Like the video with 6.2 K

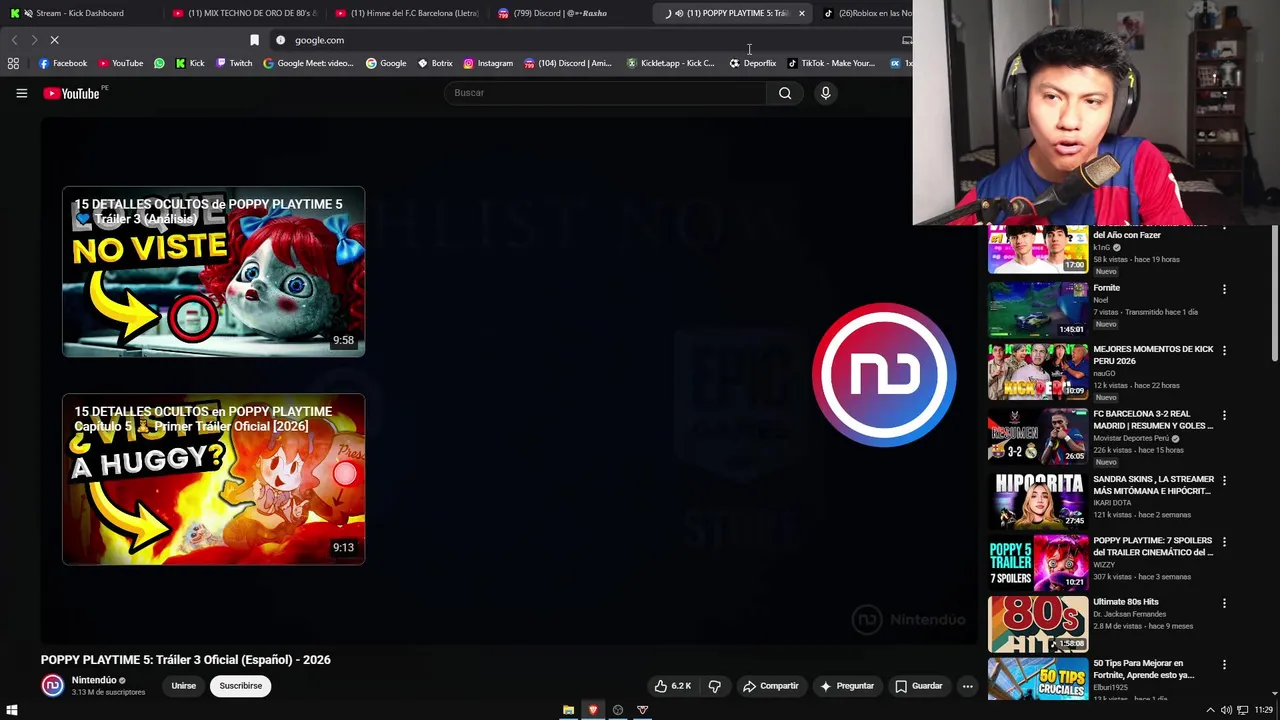pyautogui.click(x=673, y=686)
